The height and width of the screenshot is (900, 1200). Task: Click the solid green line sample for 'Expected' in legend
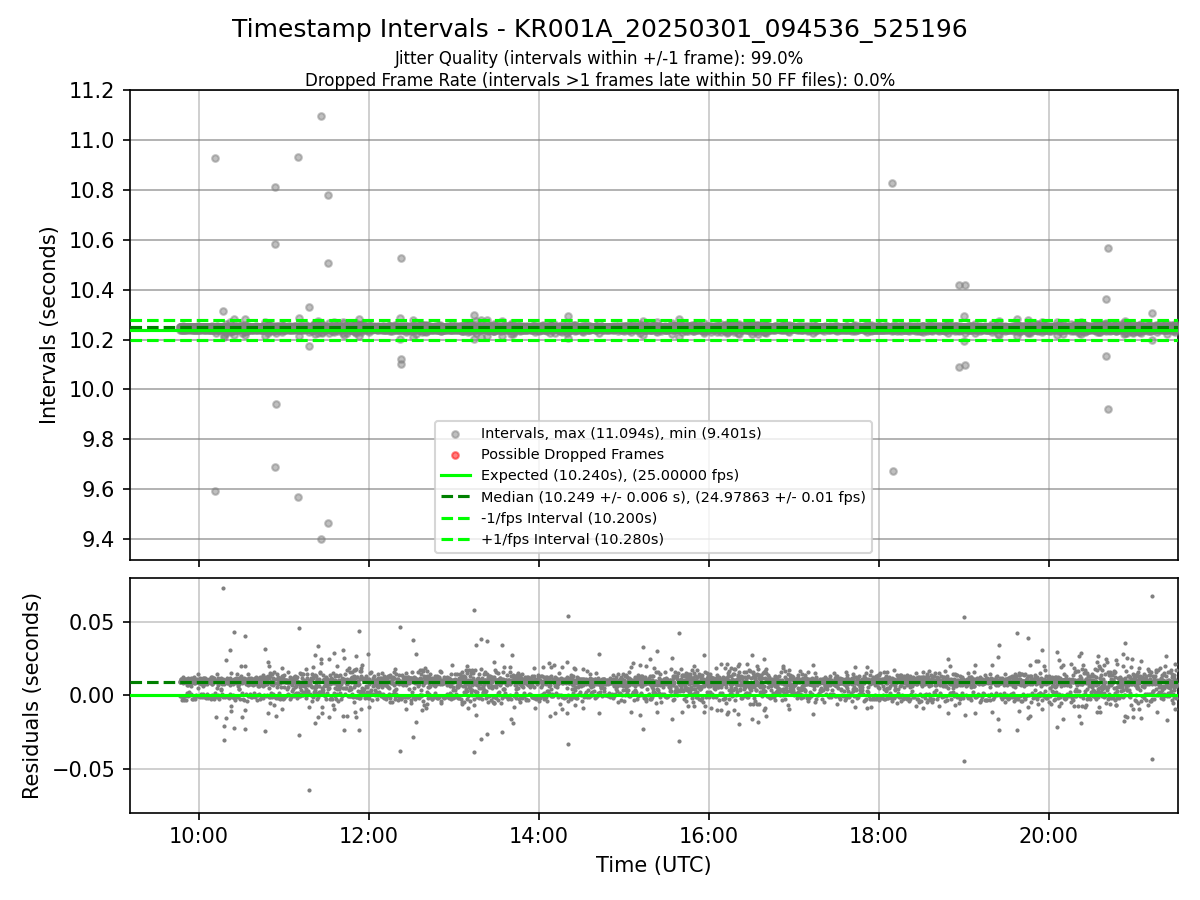pyautogui.click(x=455, y=476)
